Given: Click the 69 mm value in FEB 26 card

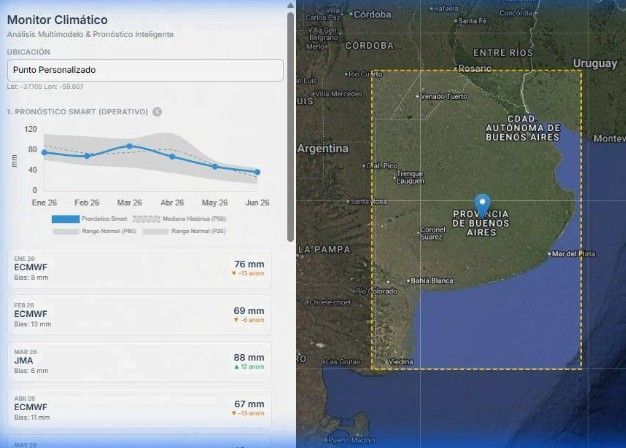Looking at the screenshot, I should pyautogui.click(x=249, y=311).
